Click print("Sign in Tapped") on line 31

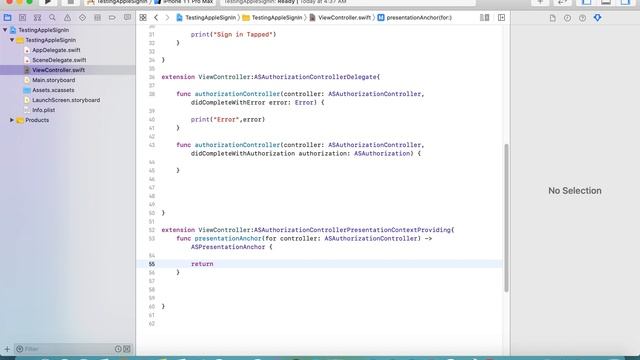[x=233, y=35]
